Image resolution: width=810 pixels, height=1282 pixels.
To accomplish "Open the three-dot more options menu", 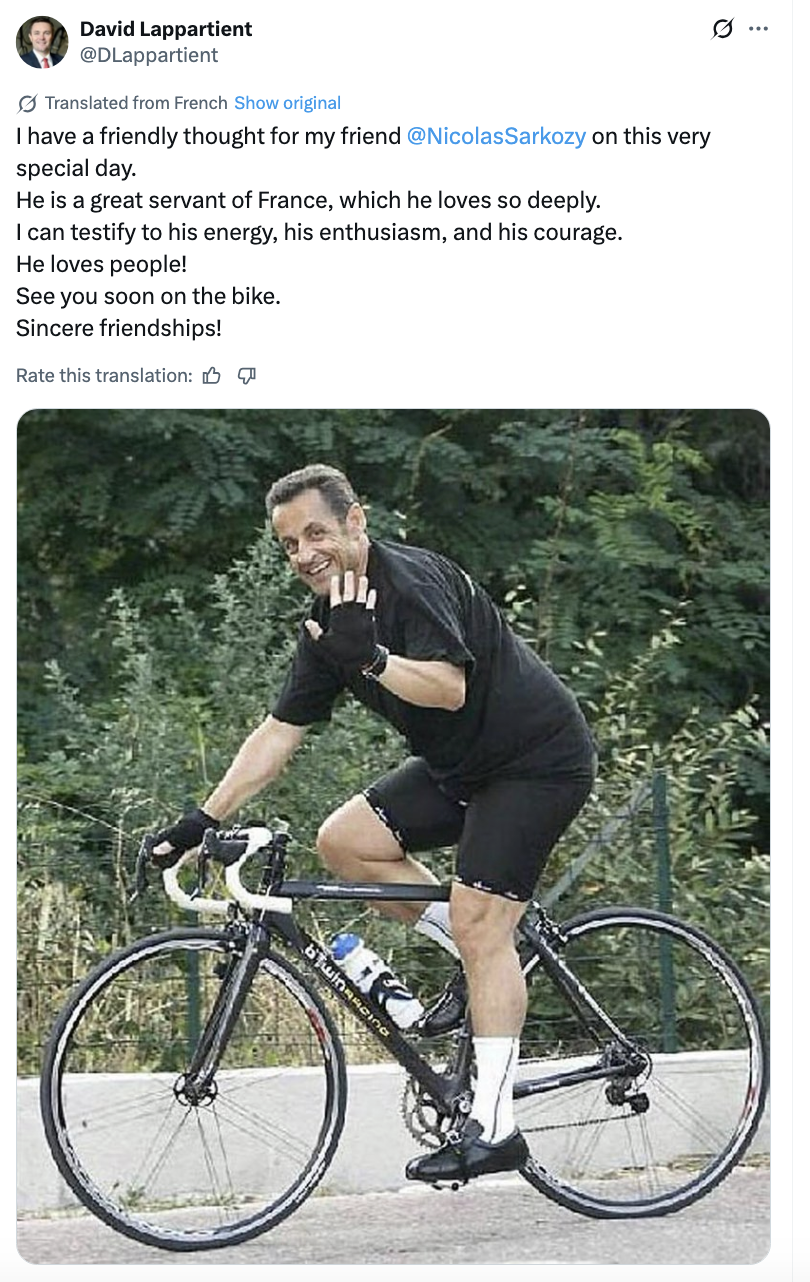I will (x=758, y=29).
